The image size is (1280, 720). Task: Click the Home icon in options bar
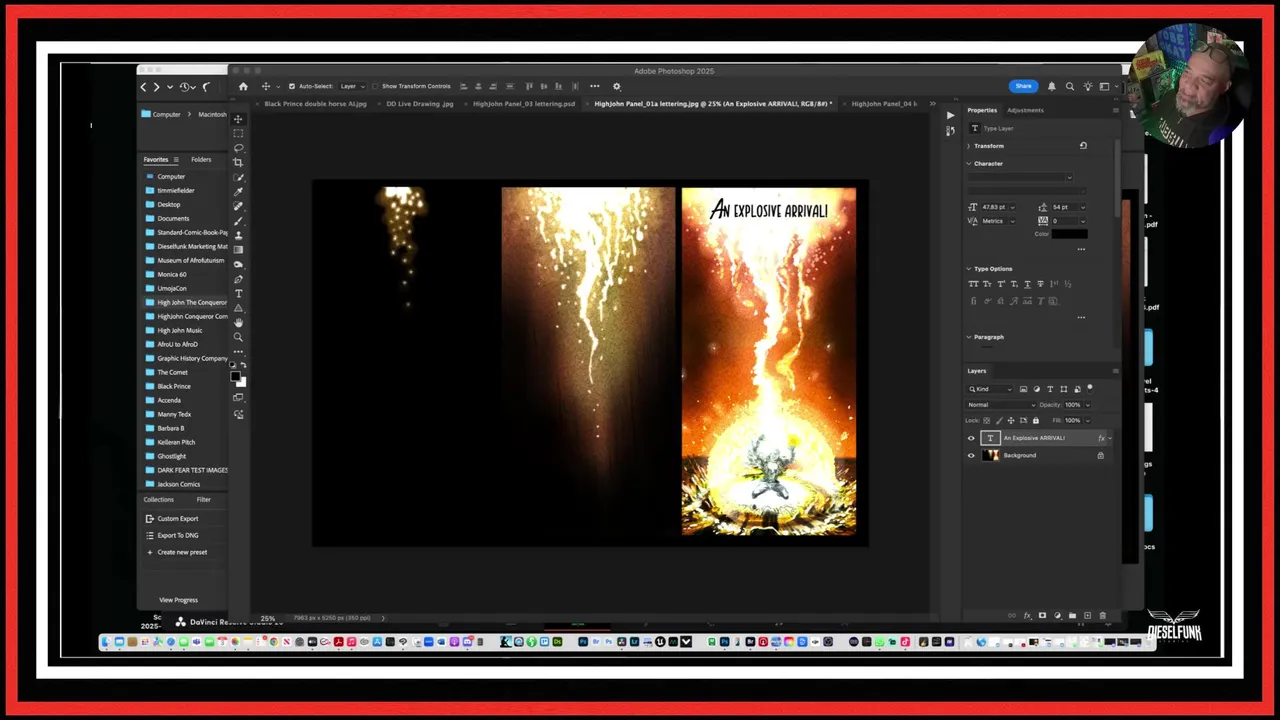pyautogui.click(x=243, y=86)
